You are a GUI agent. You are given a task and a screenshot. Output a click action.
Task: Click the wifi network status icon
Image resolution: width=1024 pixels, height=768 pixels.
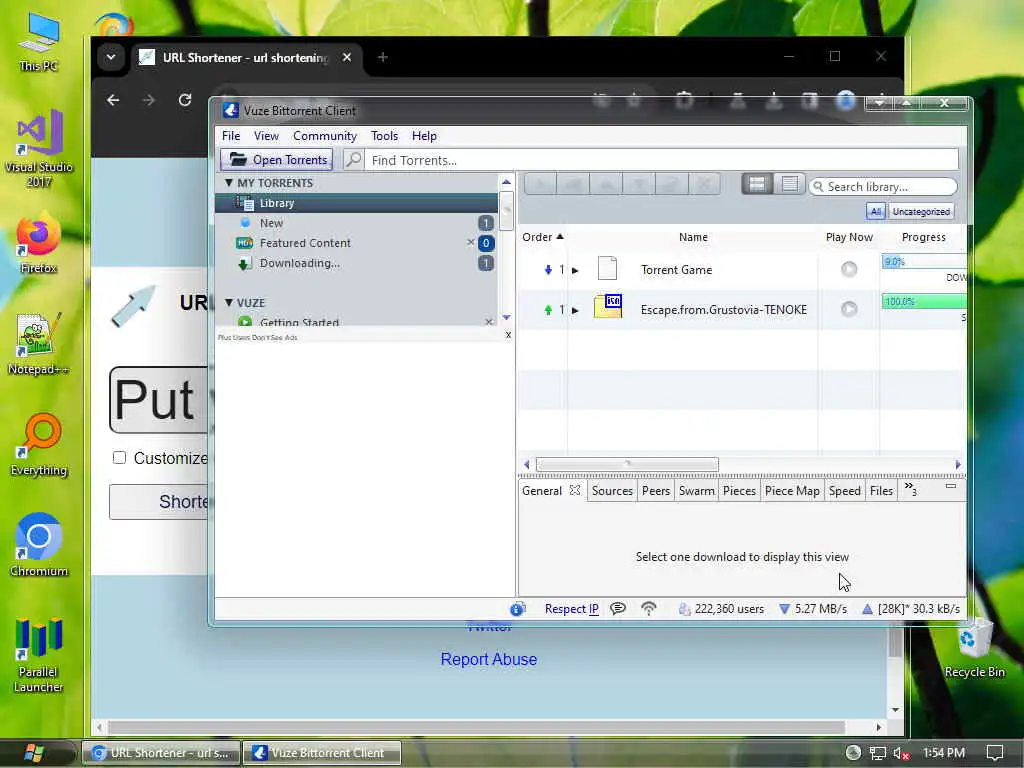[x=648, y=609]
